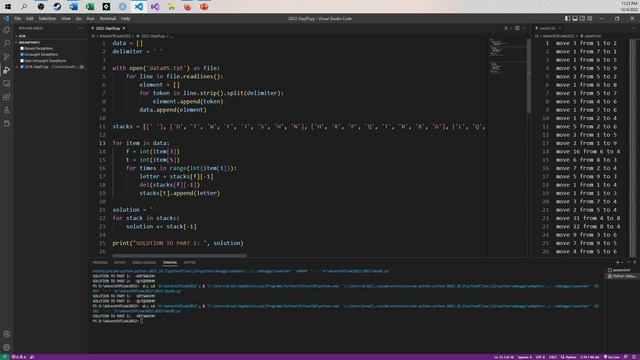Click the notifications bell in status bar

tap(634, 357)
